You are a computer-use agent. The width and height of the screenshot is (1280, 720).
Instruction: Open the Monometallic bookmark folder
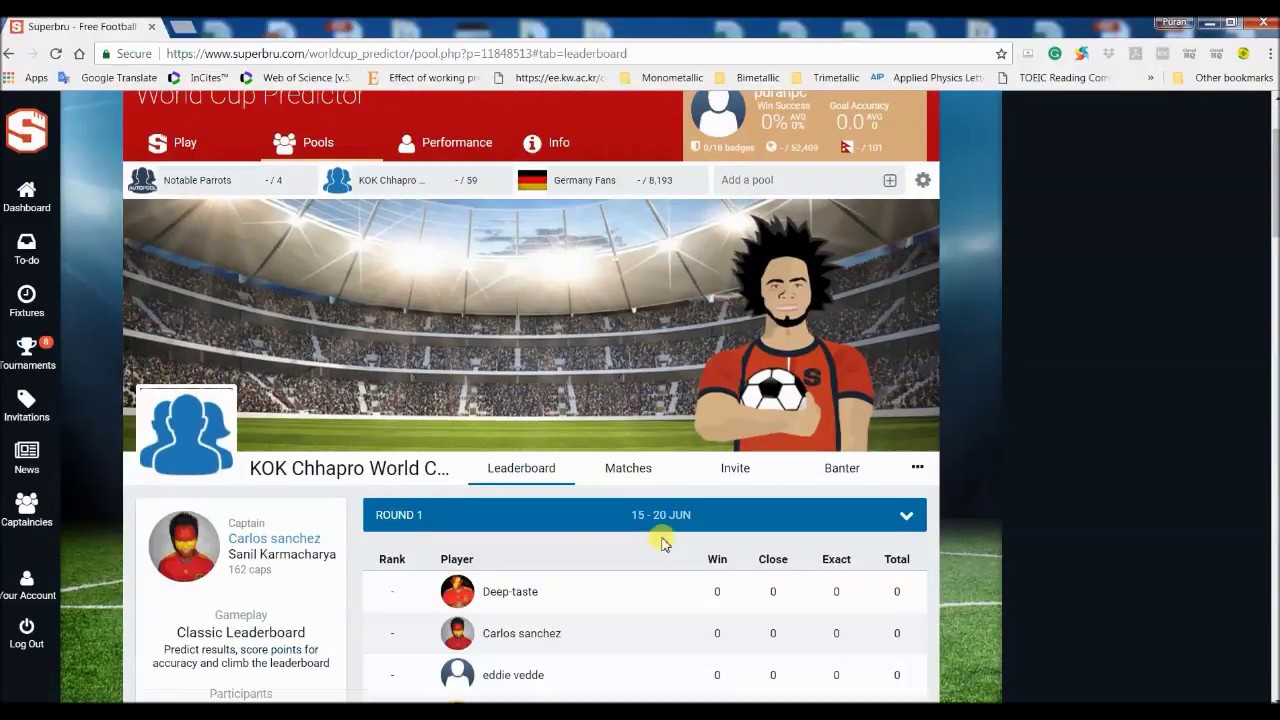click(x=661, y=78)
